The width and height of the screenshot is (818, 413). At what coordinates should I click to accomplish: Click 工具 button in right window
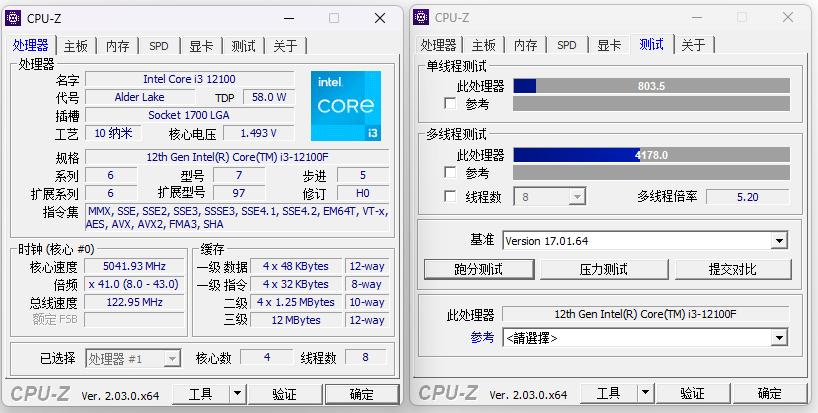point(609,393)
